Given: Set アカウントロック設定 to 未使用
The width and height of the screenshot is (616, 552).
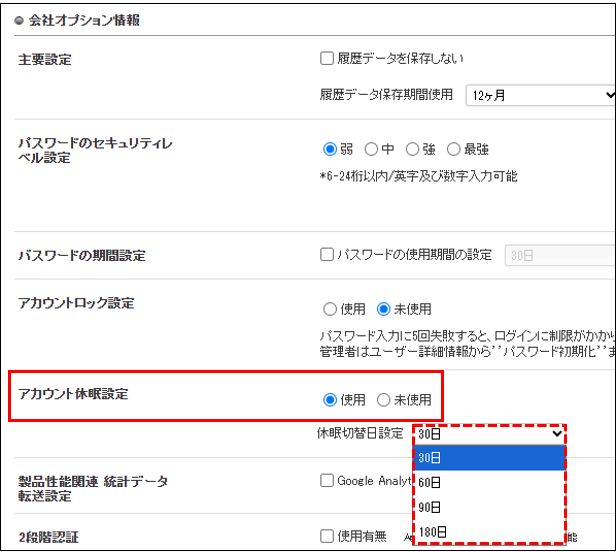Looking at the screenshot, I should click(383, 309).
